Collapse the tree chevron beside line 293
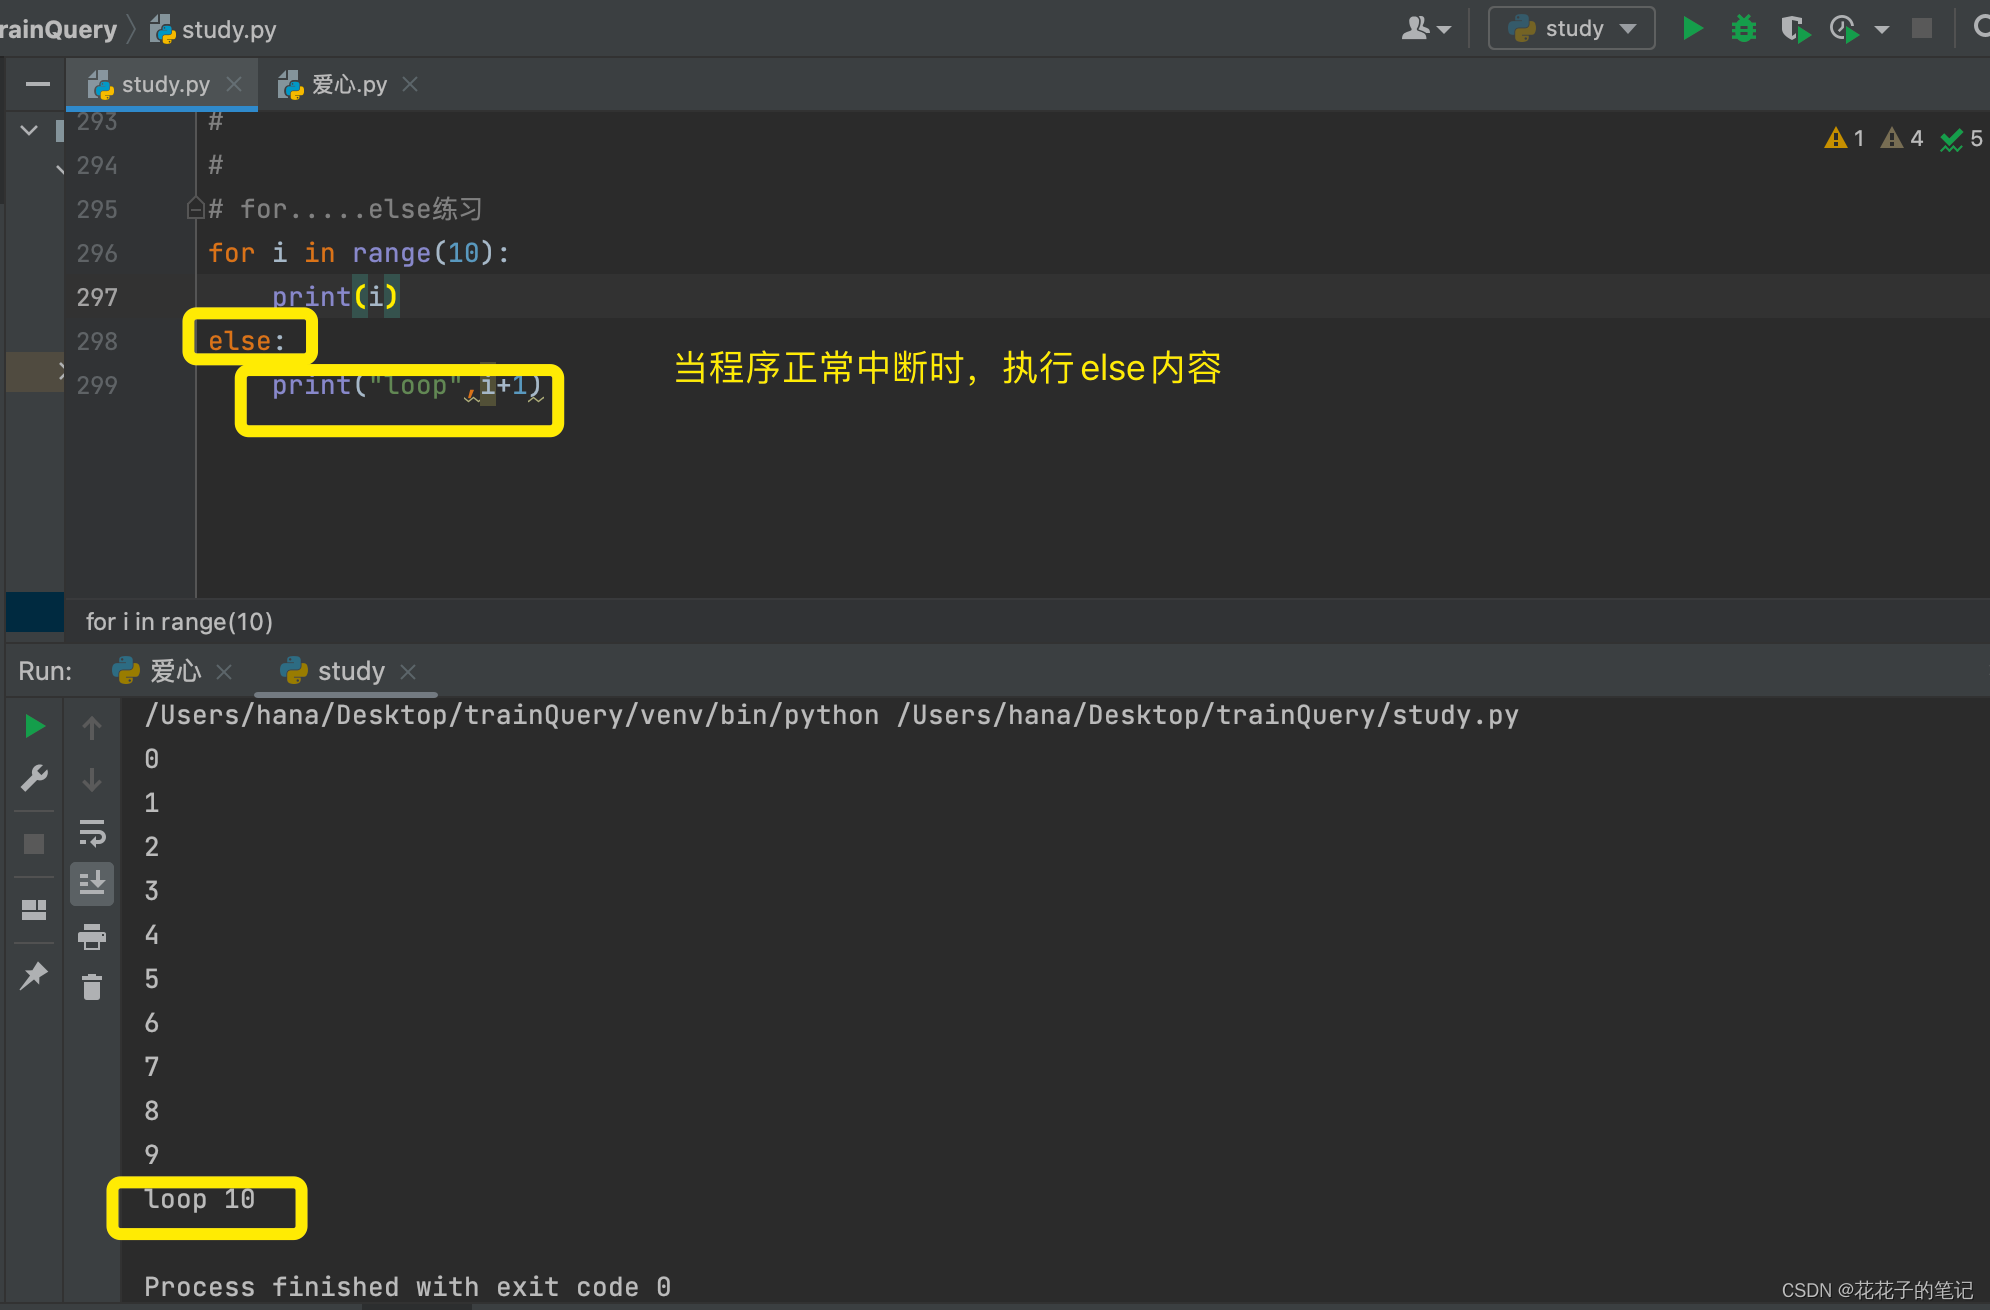Screen dimensions: 1990x1310 pos(29,129)
